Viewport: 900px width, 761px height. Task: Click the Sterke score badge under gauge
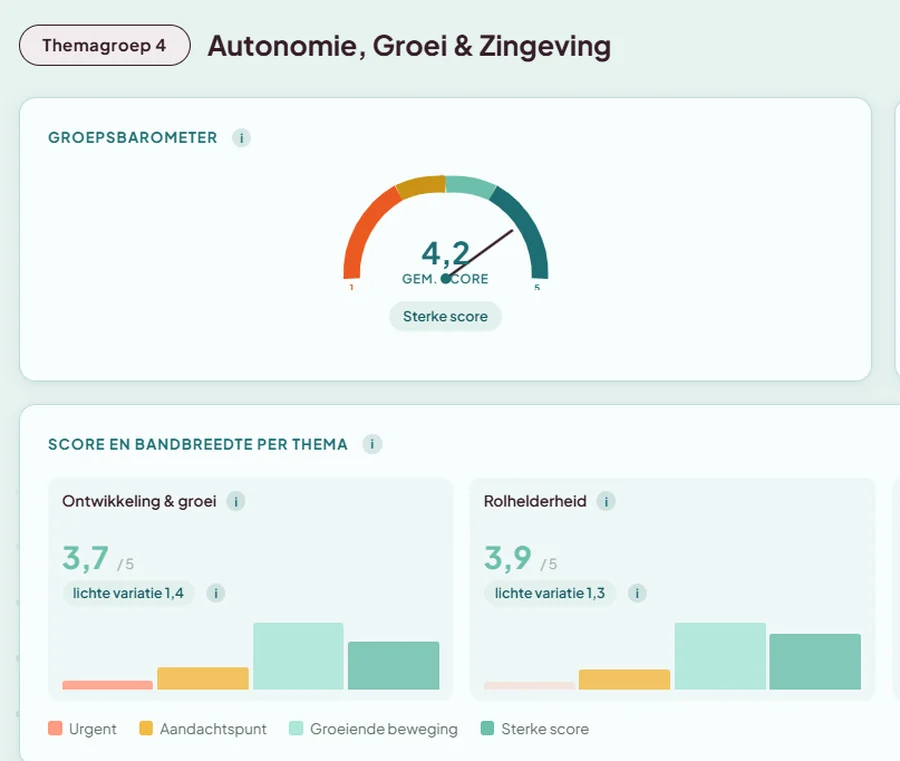tap(445, 316)
